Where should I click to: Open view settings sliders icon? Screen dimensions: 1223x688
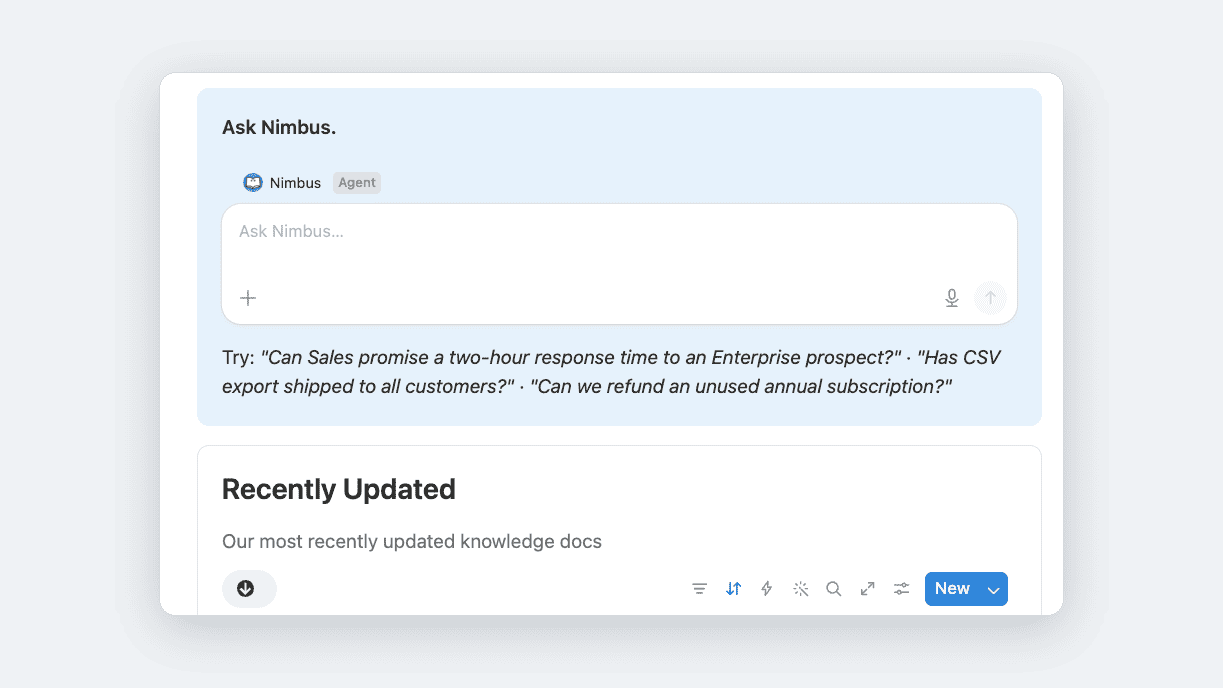pyautogui.click(x=902, y=589)
